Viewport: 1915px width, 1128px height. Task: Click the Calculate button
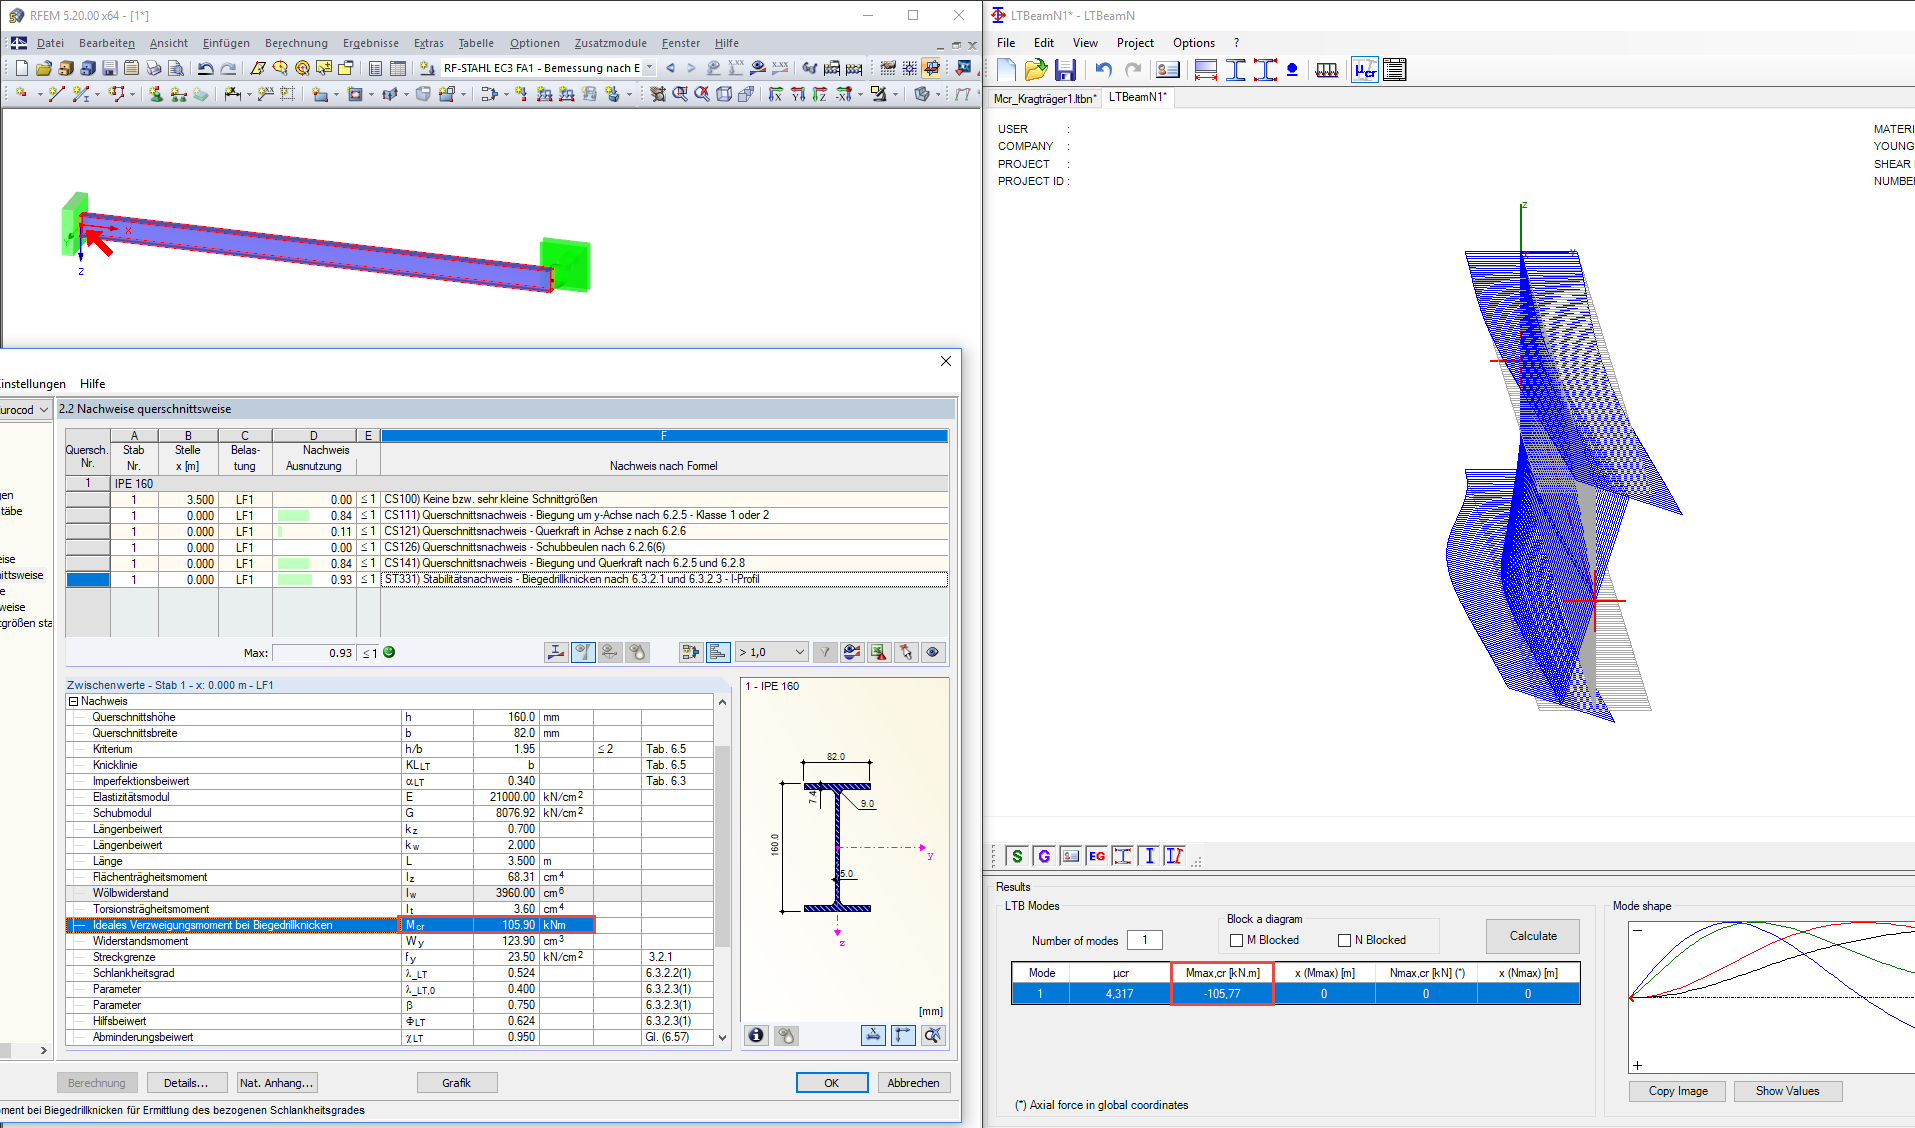pyautogui.click(x=1533, y=936)
